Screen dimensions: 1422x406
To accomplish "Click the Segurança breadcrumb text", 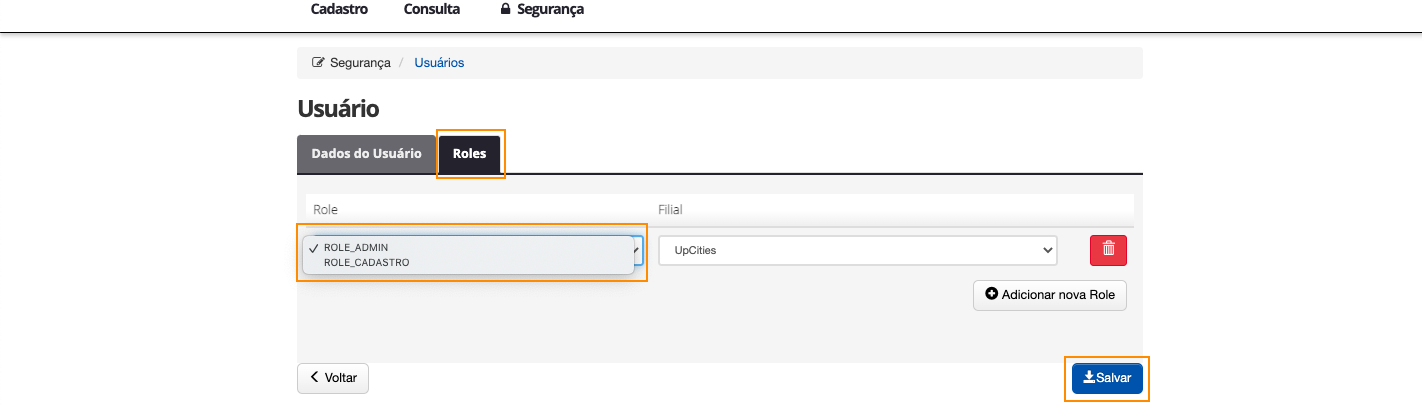I will point(360,62).
